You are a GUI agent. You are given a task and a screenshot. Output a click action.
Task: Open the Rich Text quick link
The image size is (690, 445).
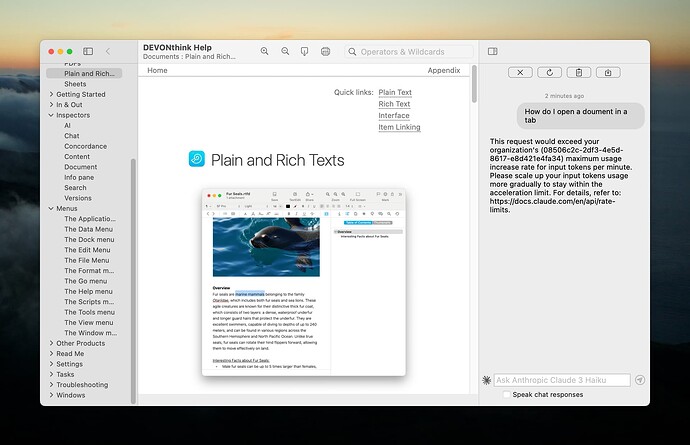[x=394, y=104]
